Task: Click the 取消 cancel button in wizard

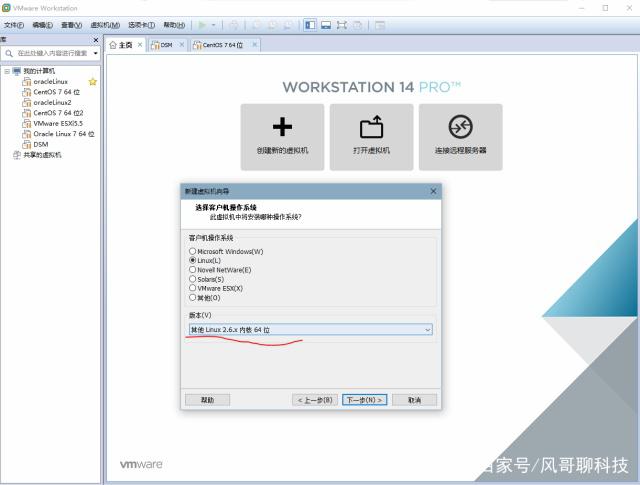Action: click(x=414, y=400)
